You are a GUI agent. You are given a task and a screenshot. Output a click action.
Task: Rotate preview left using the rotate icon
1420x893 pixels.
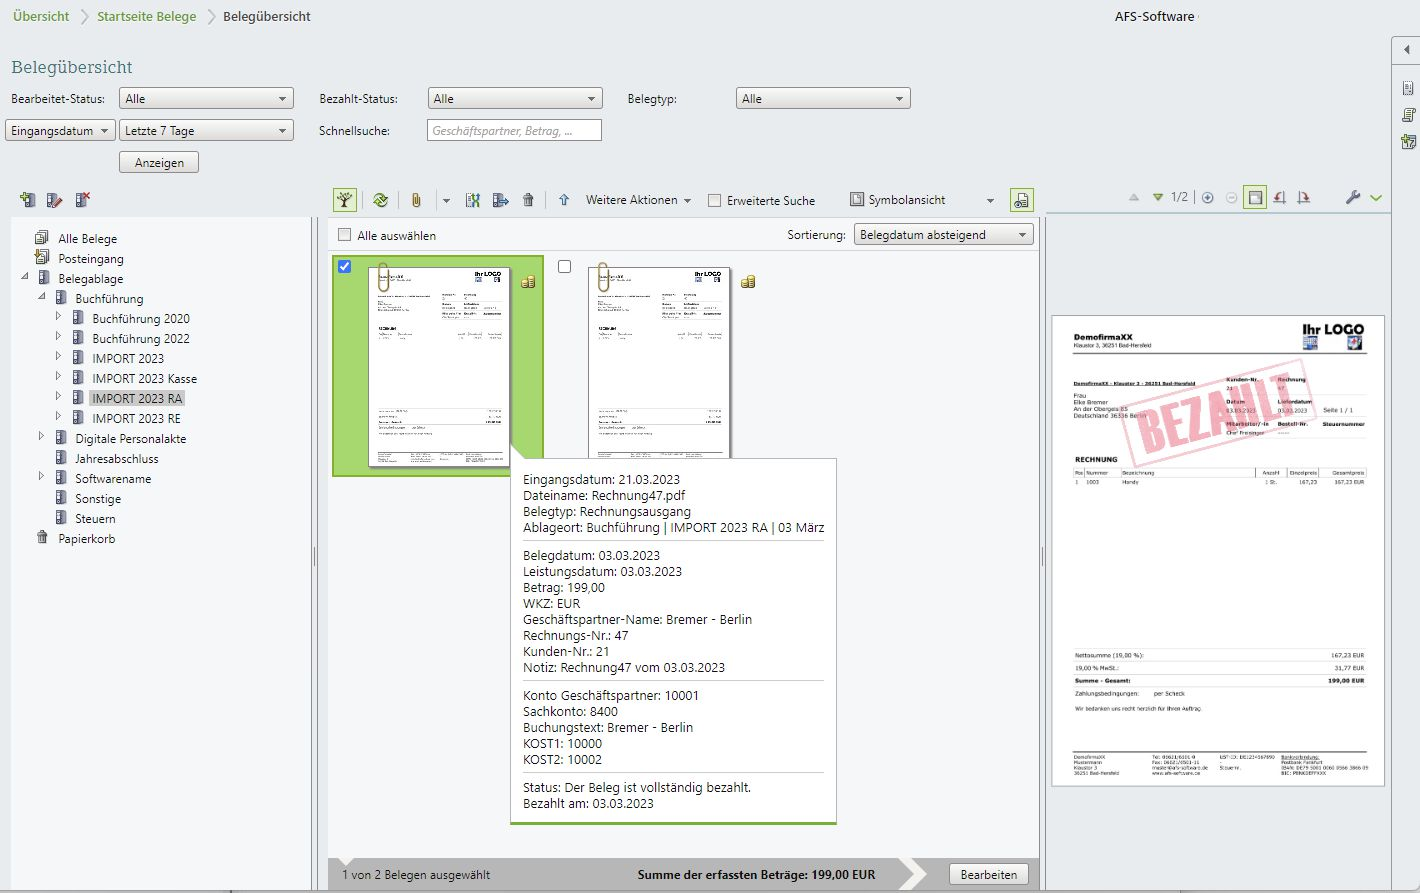(x=1280, y=198)
